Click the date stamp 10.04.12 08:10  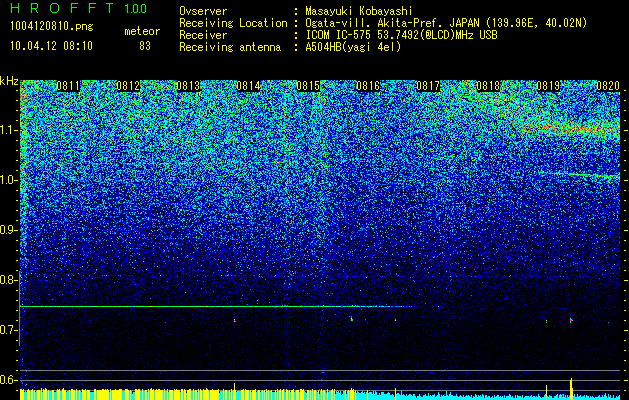click(51, 46)
